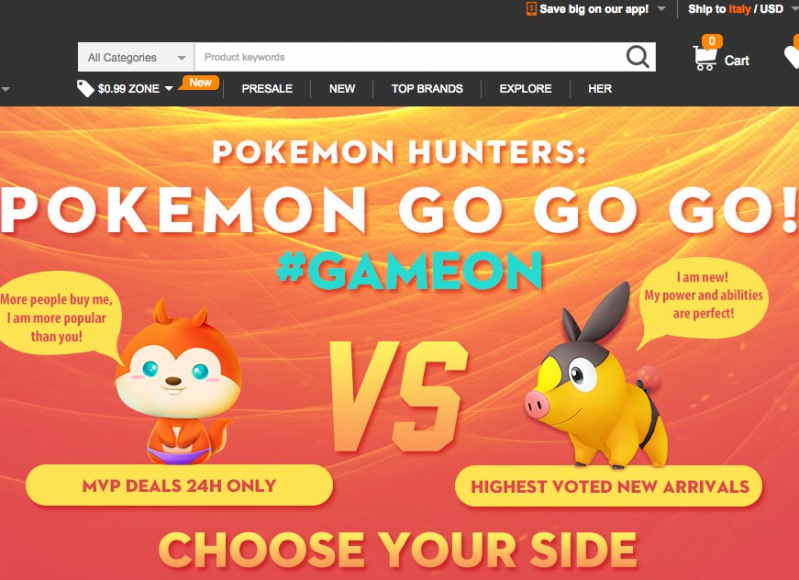Click the Product keywords search field
This screenshot has width=799, height=580.
point(410,57)
